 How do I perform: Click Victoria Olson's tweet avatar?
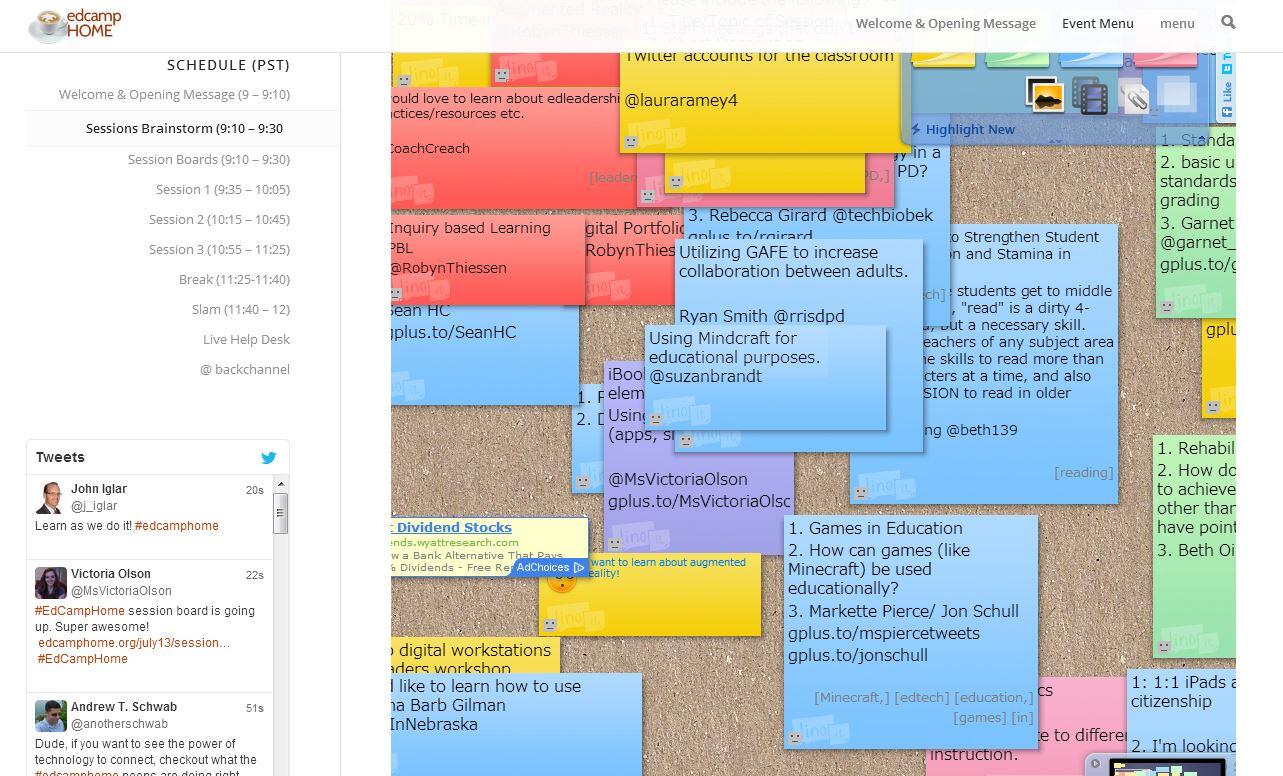click(50, 582)
